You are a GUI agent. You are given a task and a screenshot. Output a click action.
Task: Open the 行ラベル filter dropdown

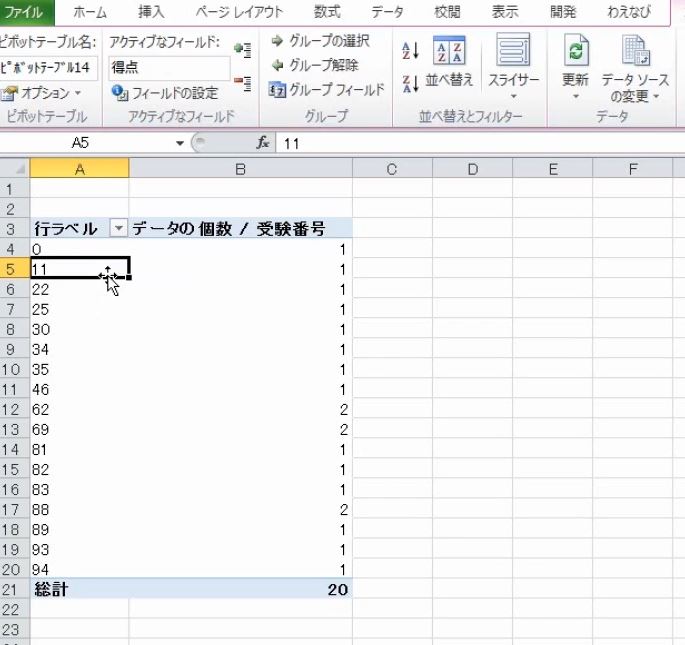point(118,228)
